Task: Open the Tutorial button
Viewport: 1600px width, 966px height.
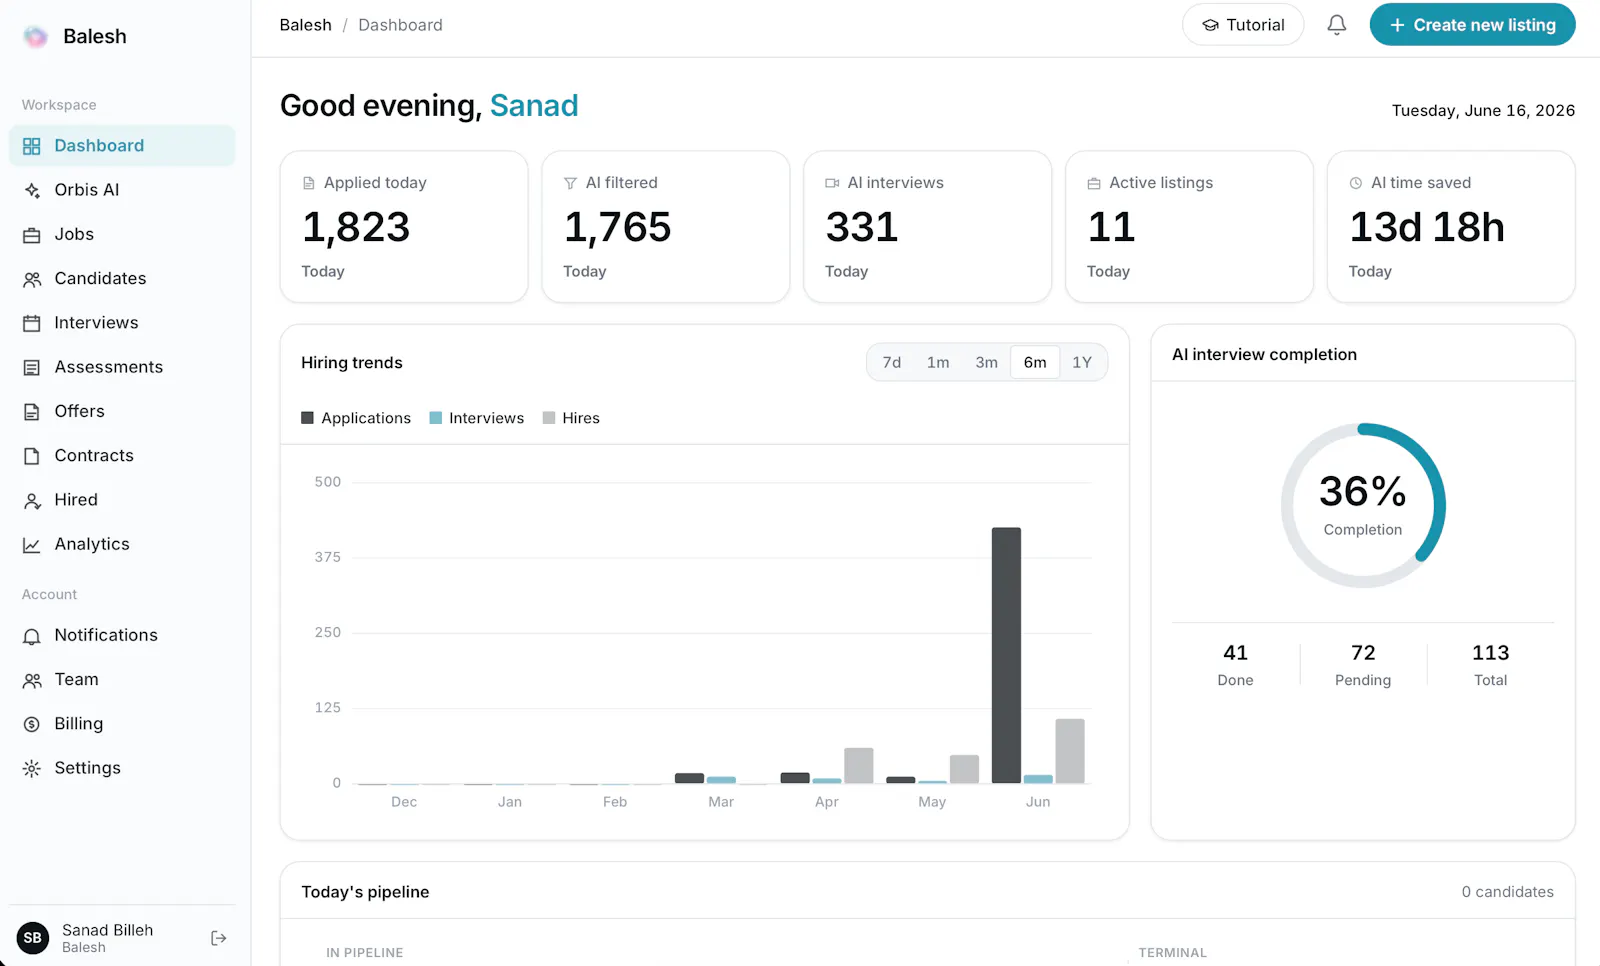Action: [1243, 25]
